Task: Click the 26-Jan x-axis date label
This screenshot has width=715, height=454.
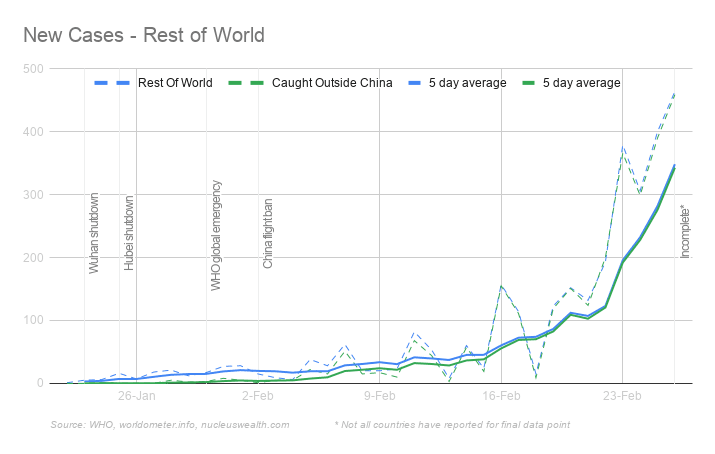Action: [136, 396]
